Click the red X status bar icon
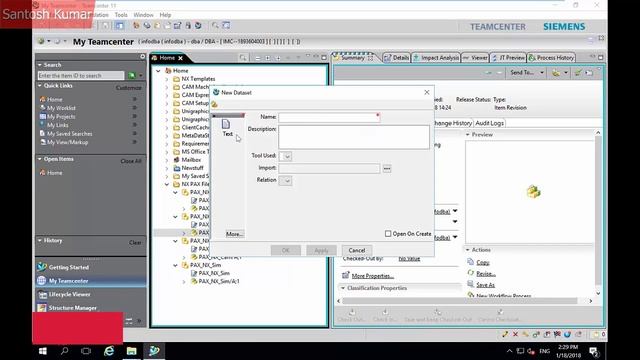 516,334
